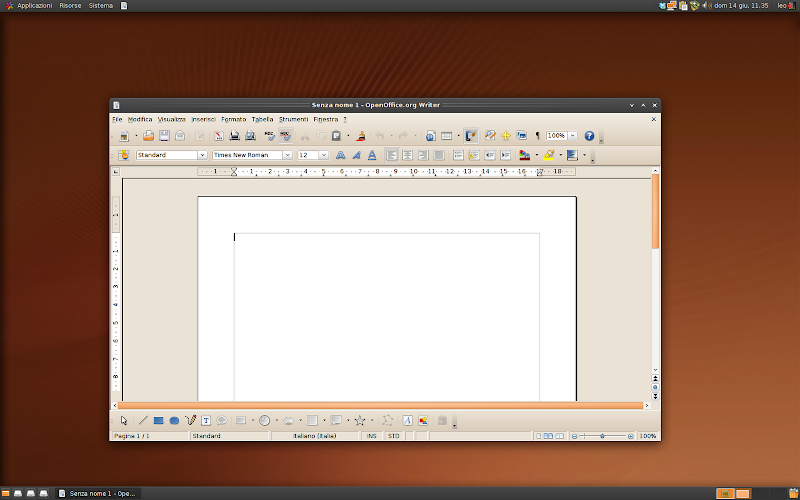Click Applicazioni in the top panel

point(34,6)
